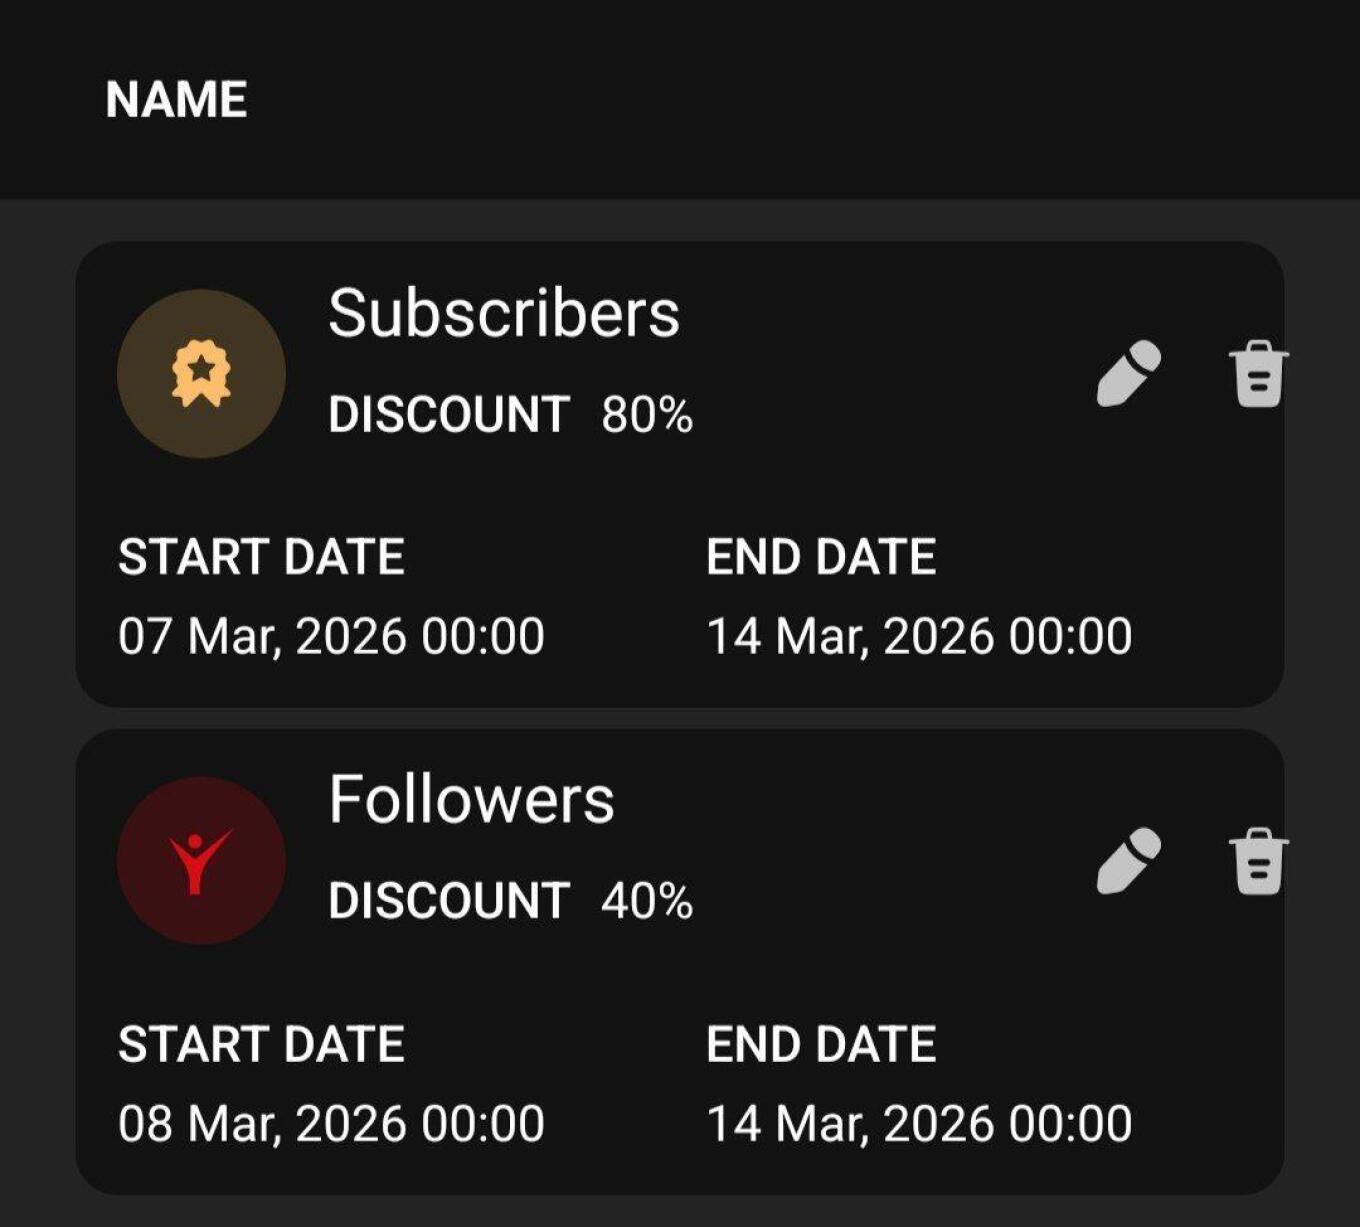Select the Followers end date 14 Mar value

coord(919,1124)
